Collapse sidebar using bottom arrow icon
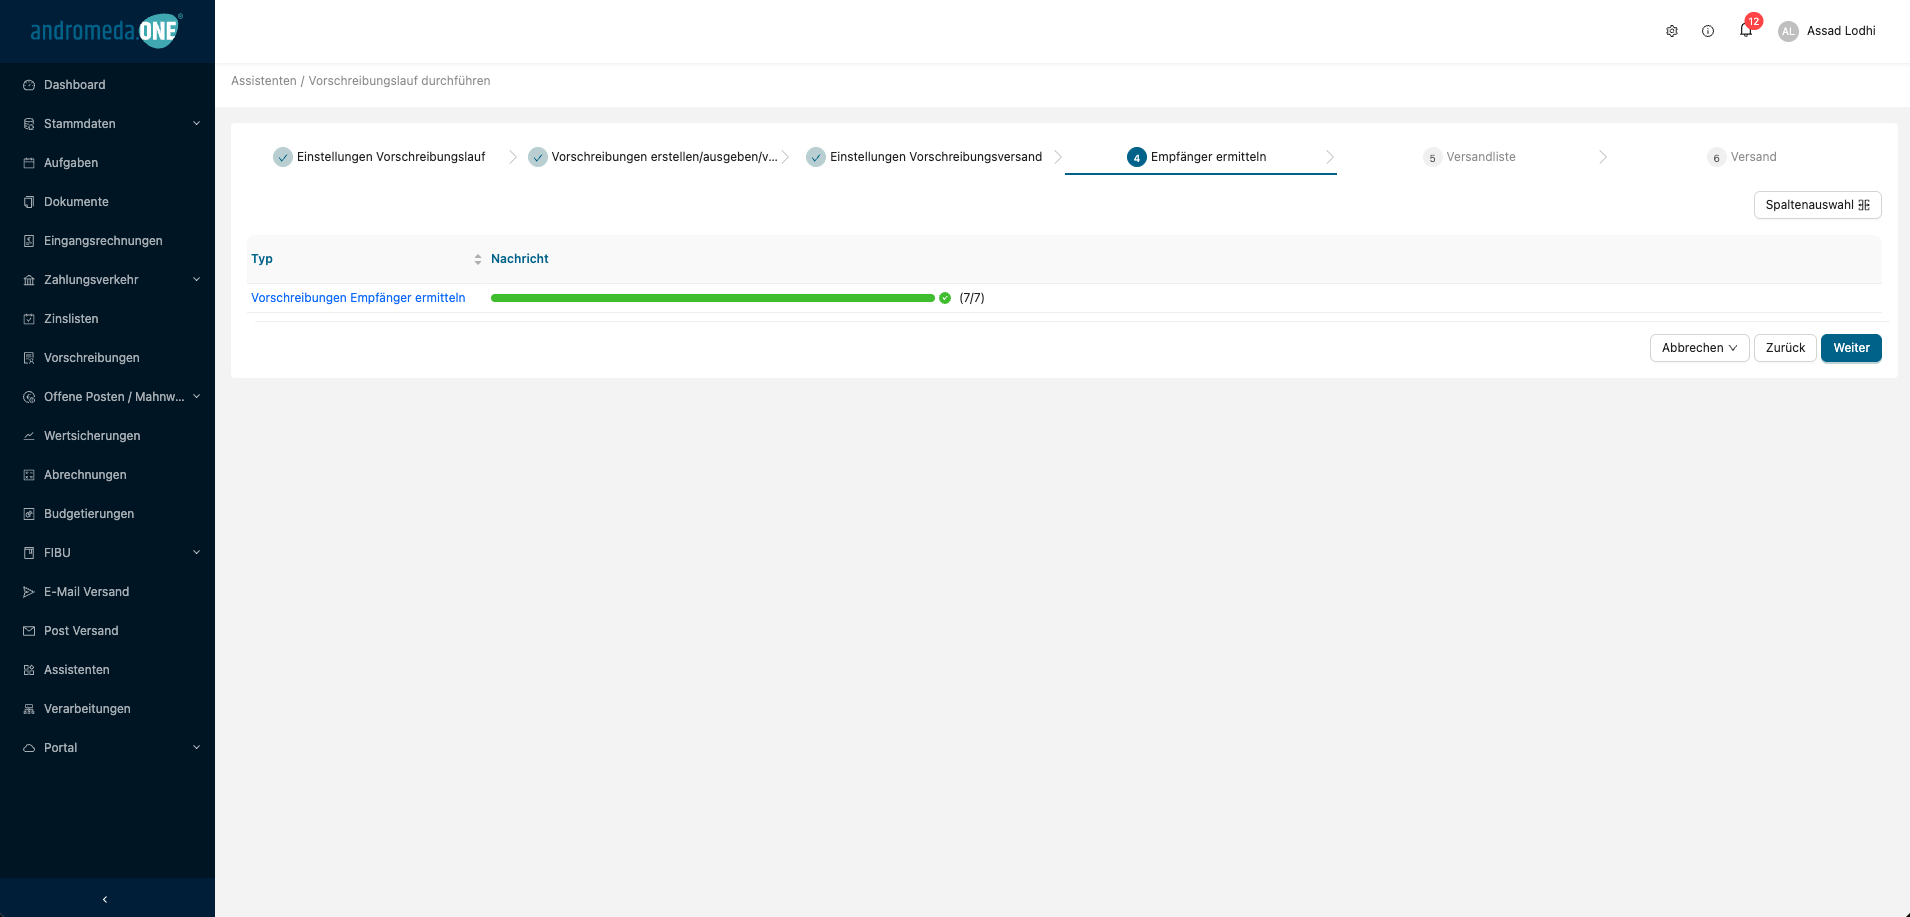The height and width of the screenshot is (917, 1910). pos(105,899)
